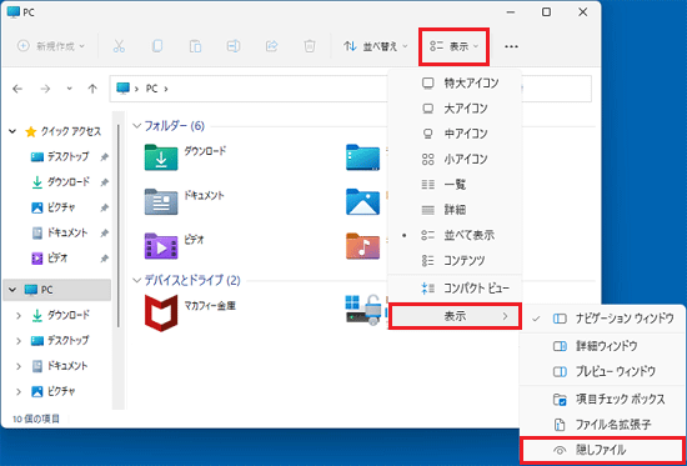The width and height of the screenshot is (687, 466).
Task: Click the chevron after PC in address bar
Action: click(166, 89)
